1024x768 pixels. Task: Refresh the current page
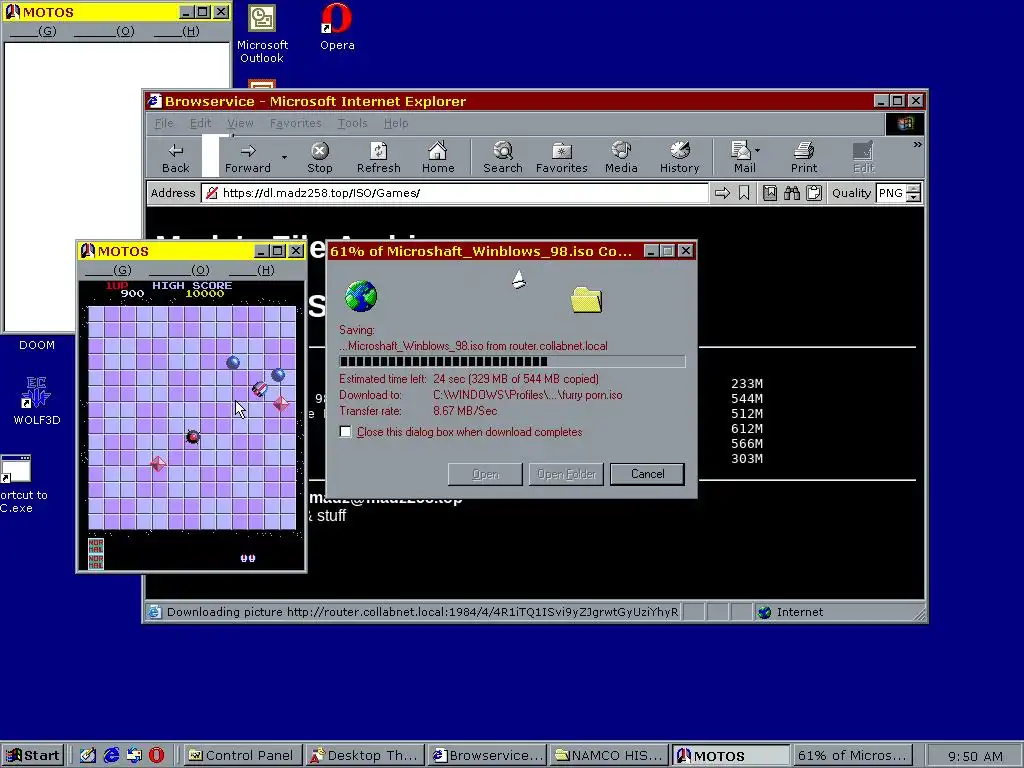pyautogui.click(x=378, y=157)
